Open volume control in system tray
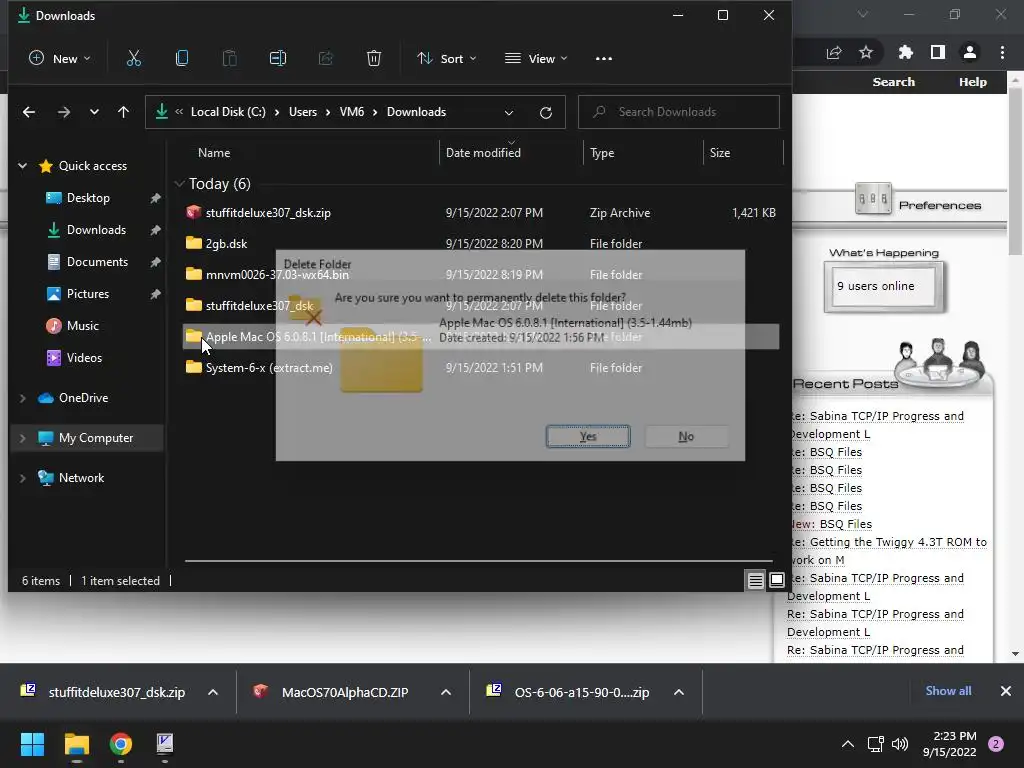1024x768 pixels. (900, 744)
